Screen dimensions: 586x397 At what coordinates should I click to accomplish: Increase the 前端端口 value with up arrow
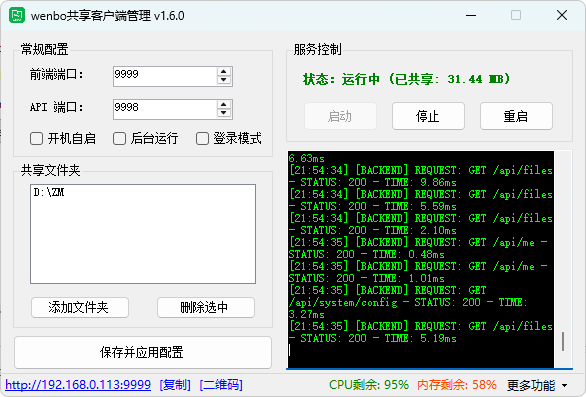click(x=223, y=72)
